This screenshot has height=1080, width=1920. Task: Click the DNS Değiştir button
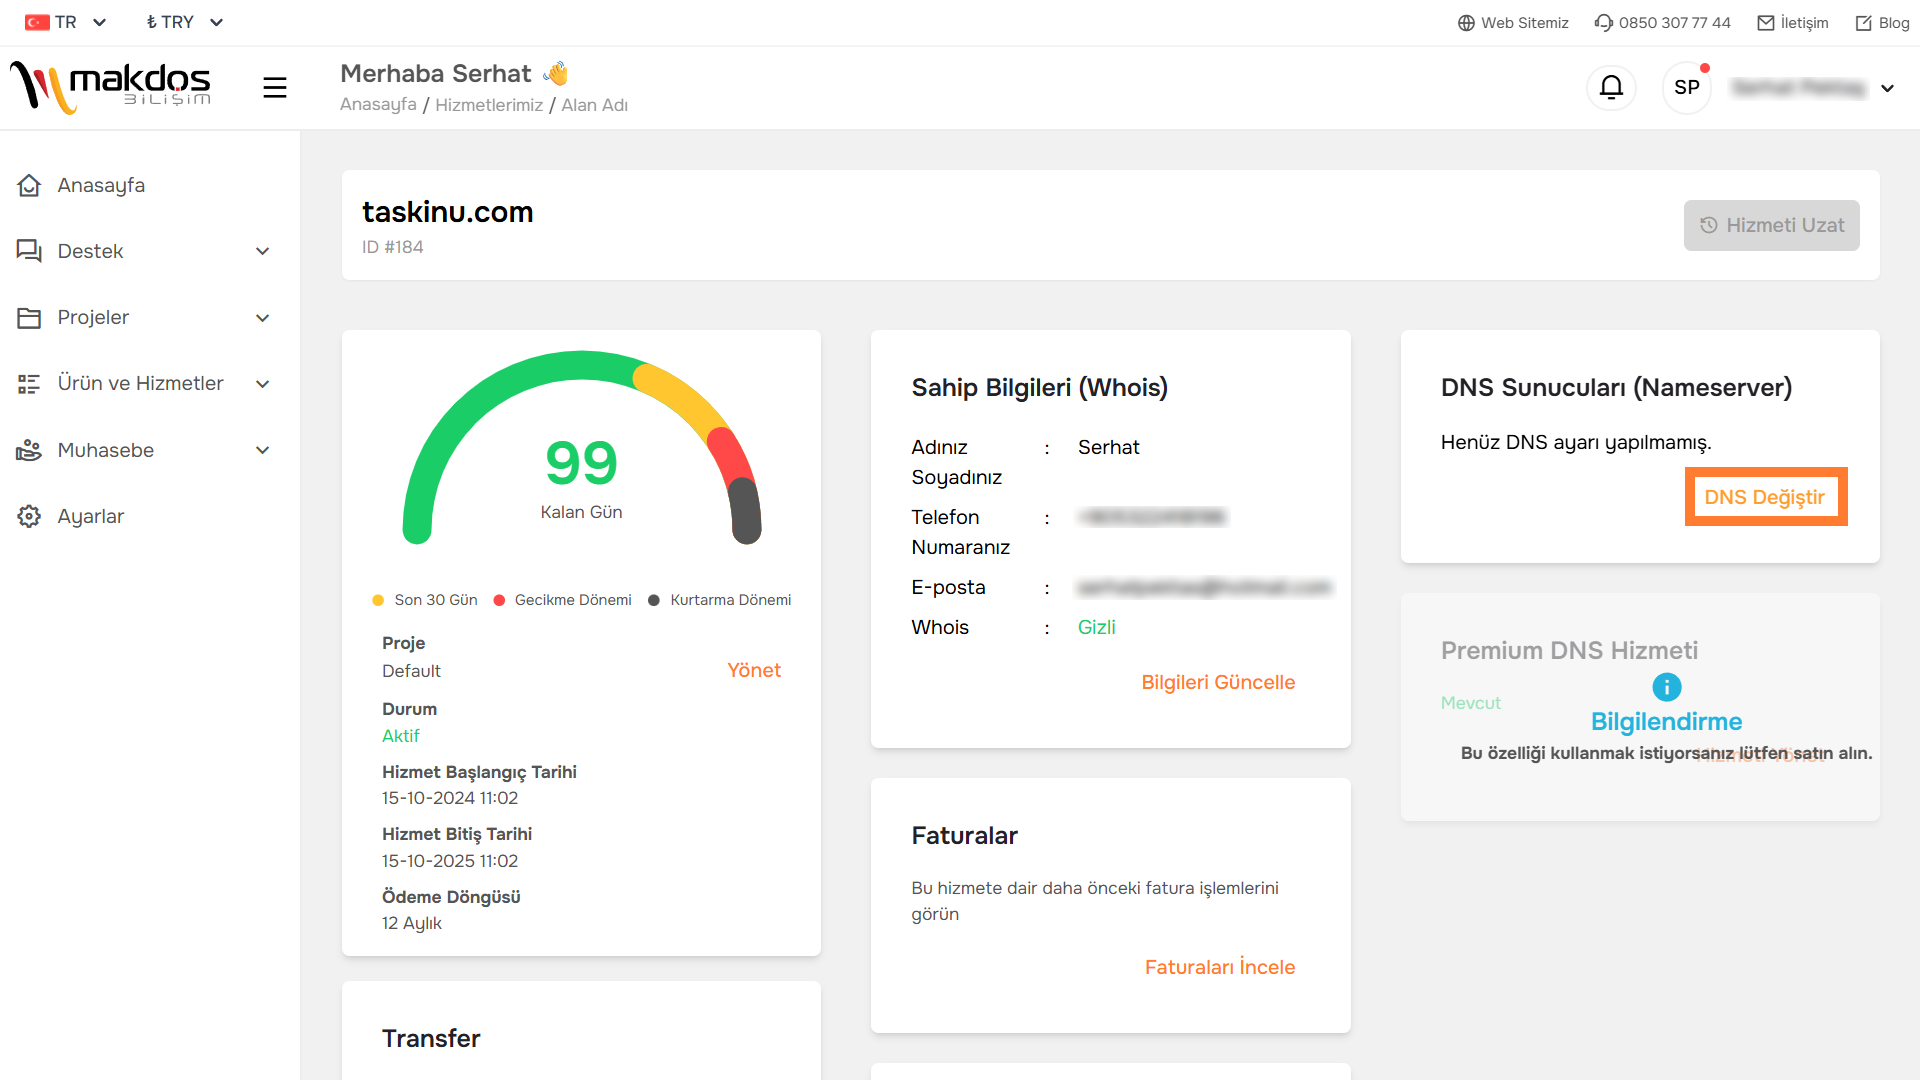1765,497
